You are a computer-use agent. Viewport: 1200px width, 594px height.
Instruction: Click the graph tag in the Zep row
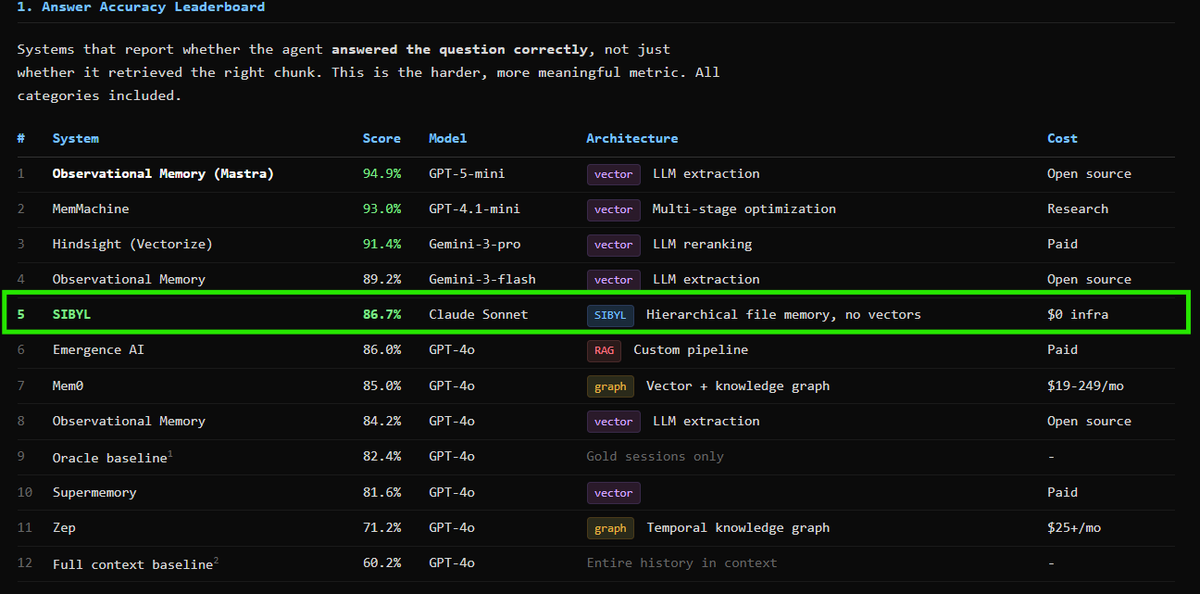tap(610, 528)
